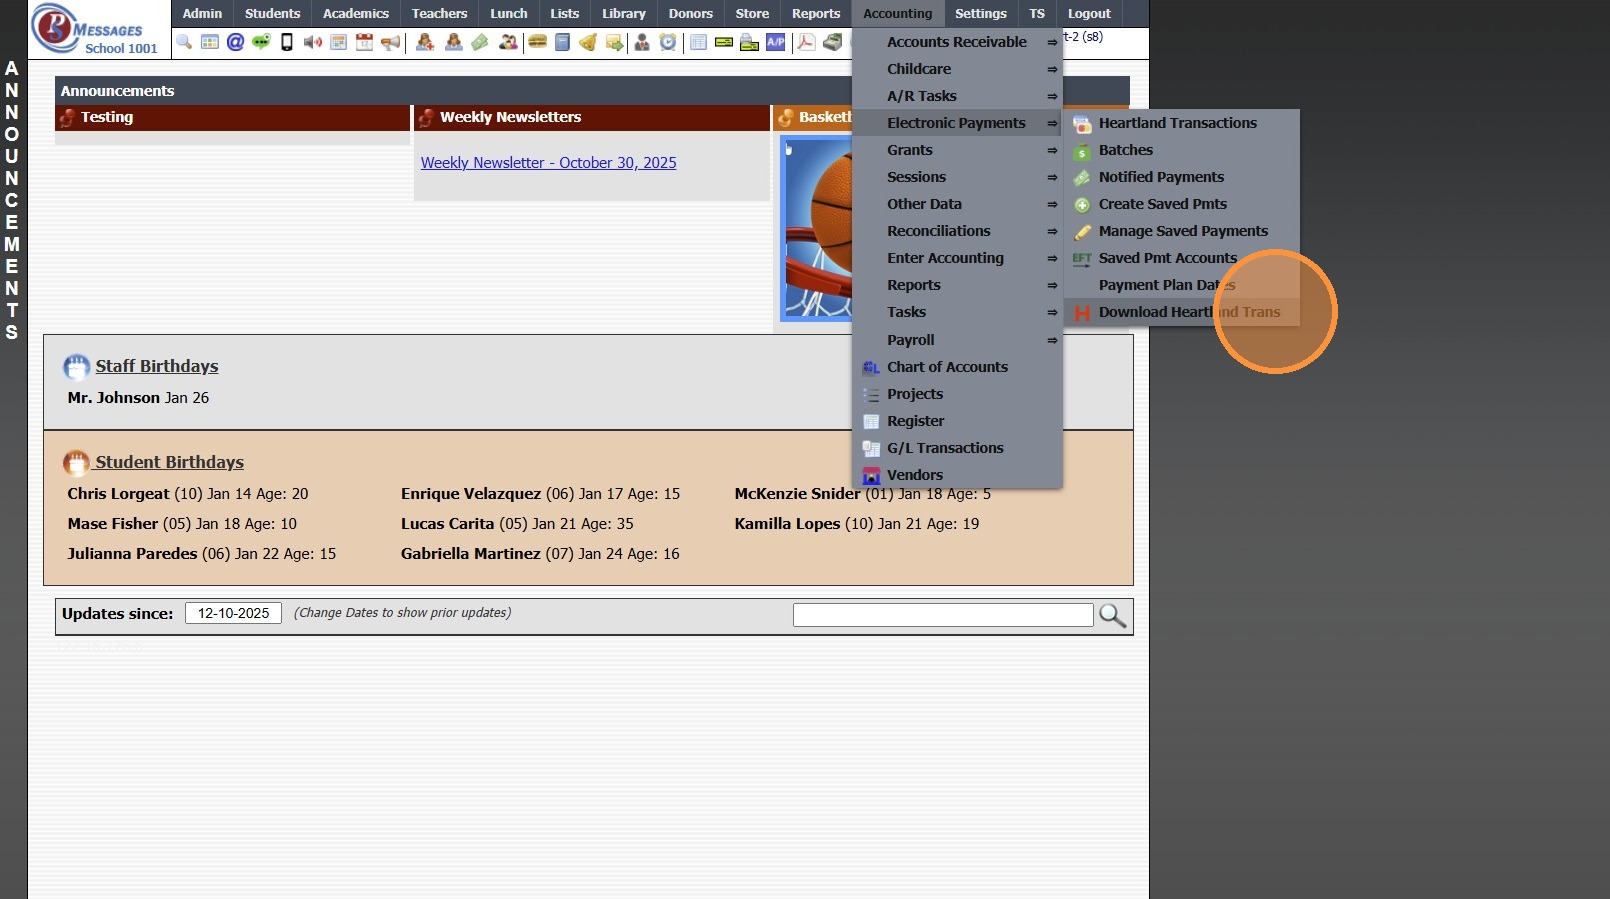Click the Student Birthdays heading link
This screenshot has height=899, width=1610.
pos(169,462)
